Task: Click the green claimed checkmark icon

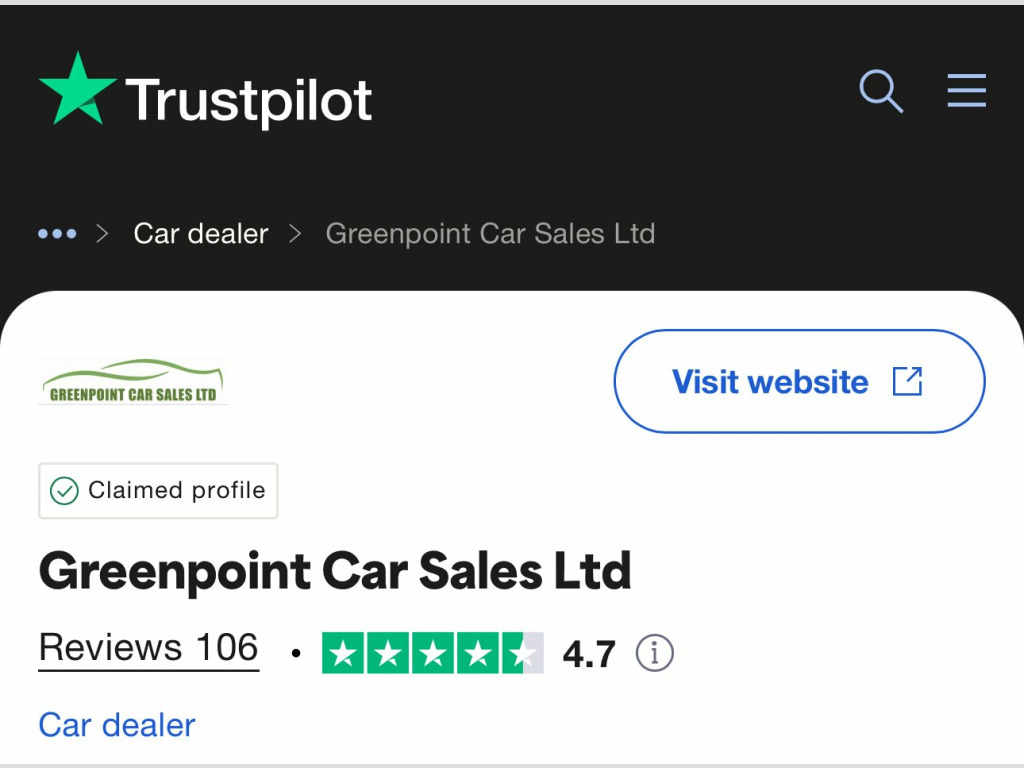Action: 64,491
